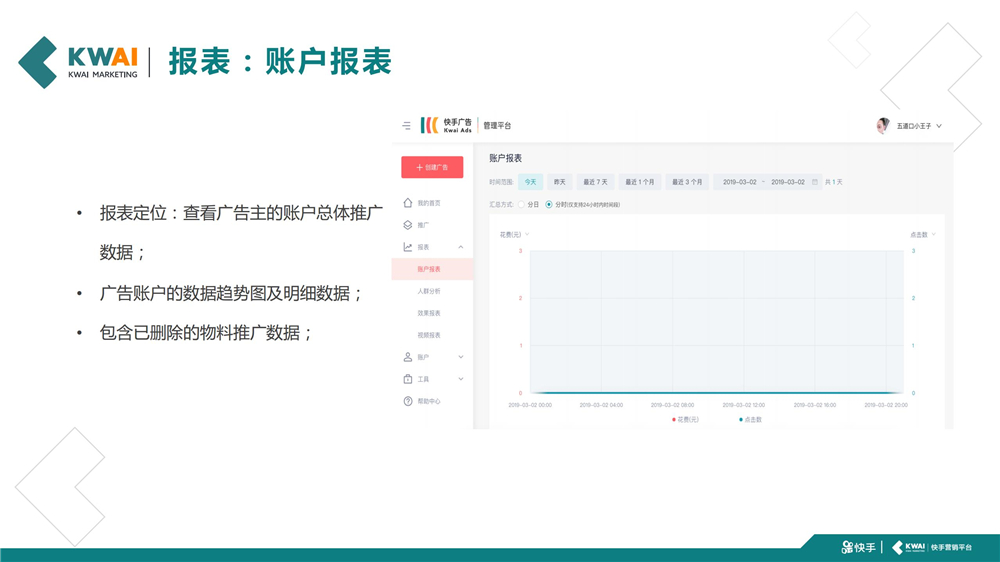This screenshot has height=562, width=1000.
Task: Click the 快手营销平台 footer logo
Action: pyautogui.click(x=932, y=547)
